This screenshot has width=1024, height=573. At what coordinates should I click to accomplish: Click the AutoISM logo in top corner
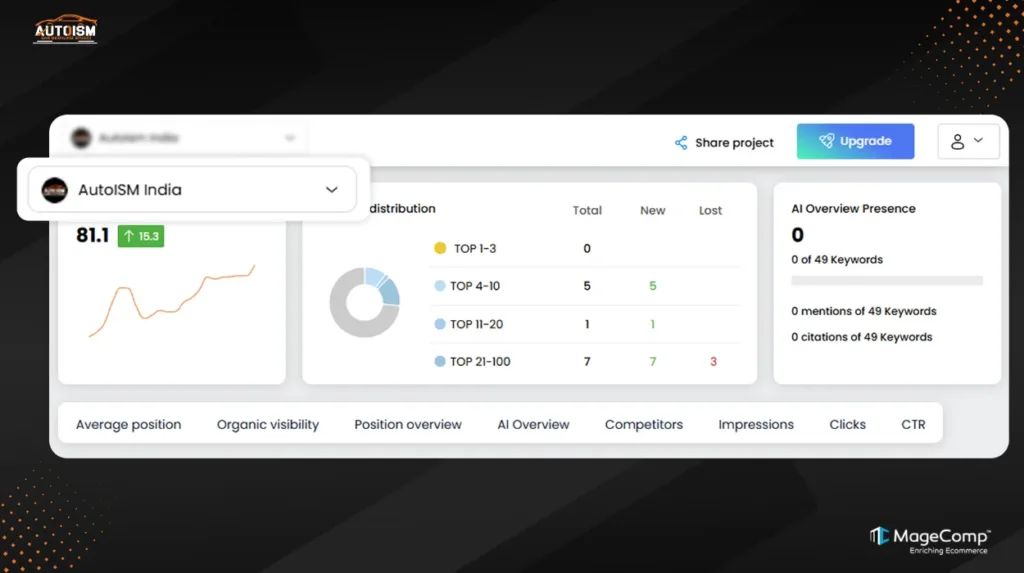click(x=65, y=30)
